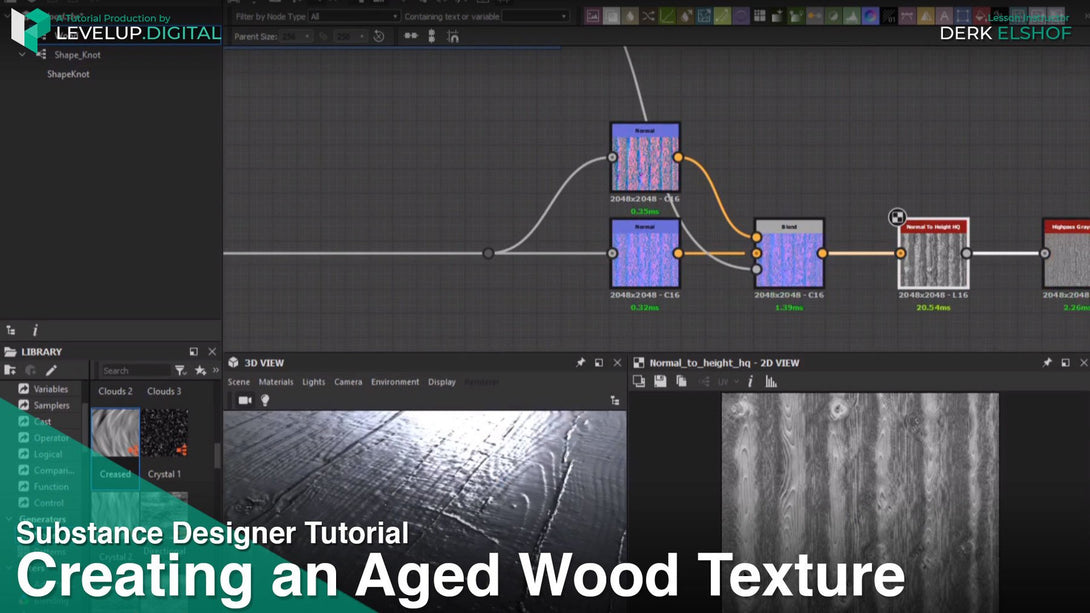Undock the 3D View panel

point(599,363)
